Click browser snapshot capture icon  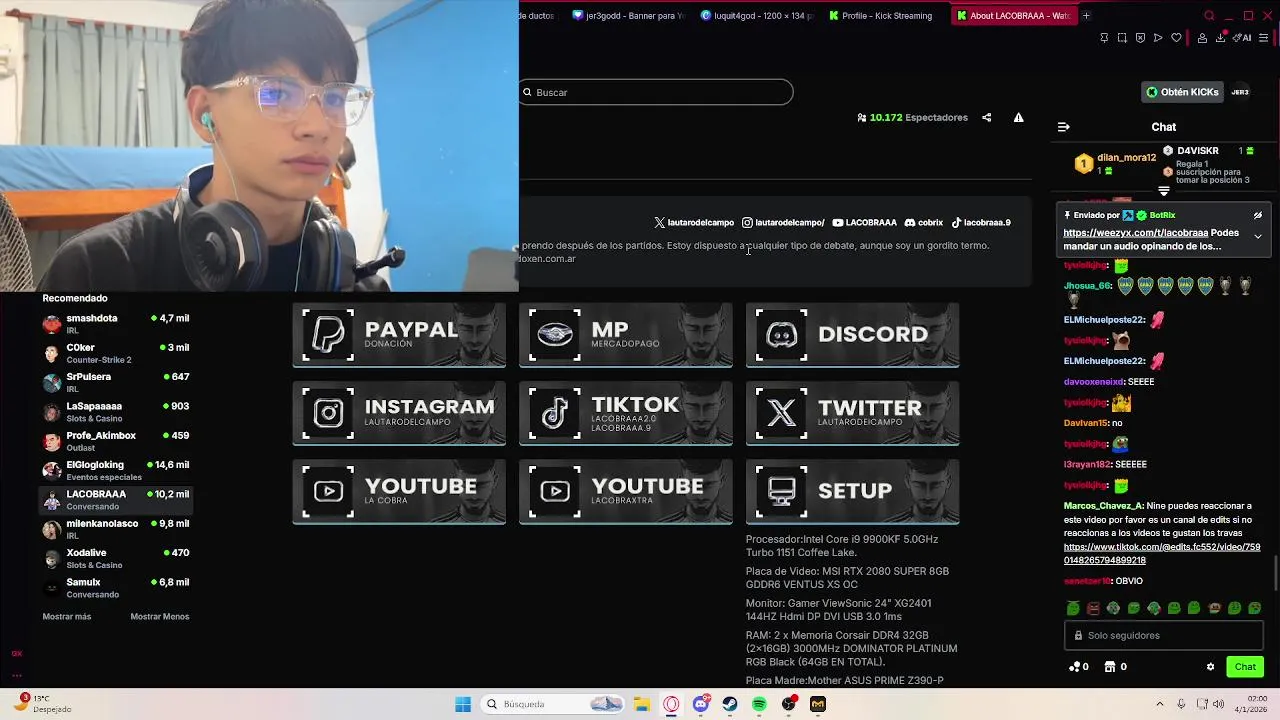pyautogui.click(x=1122, y=38)
